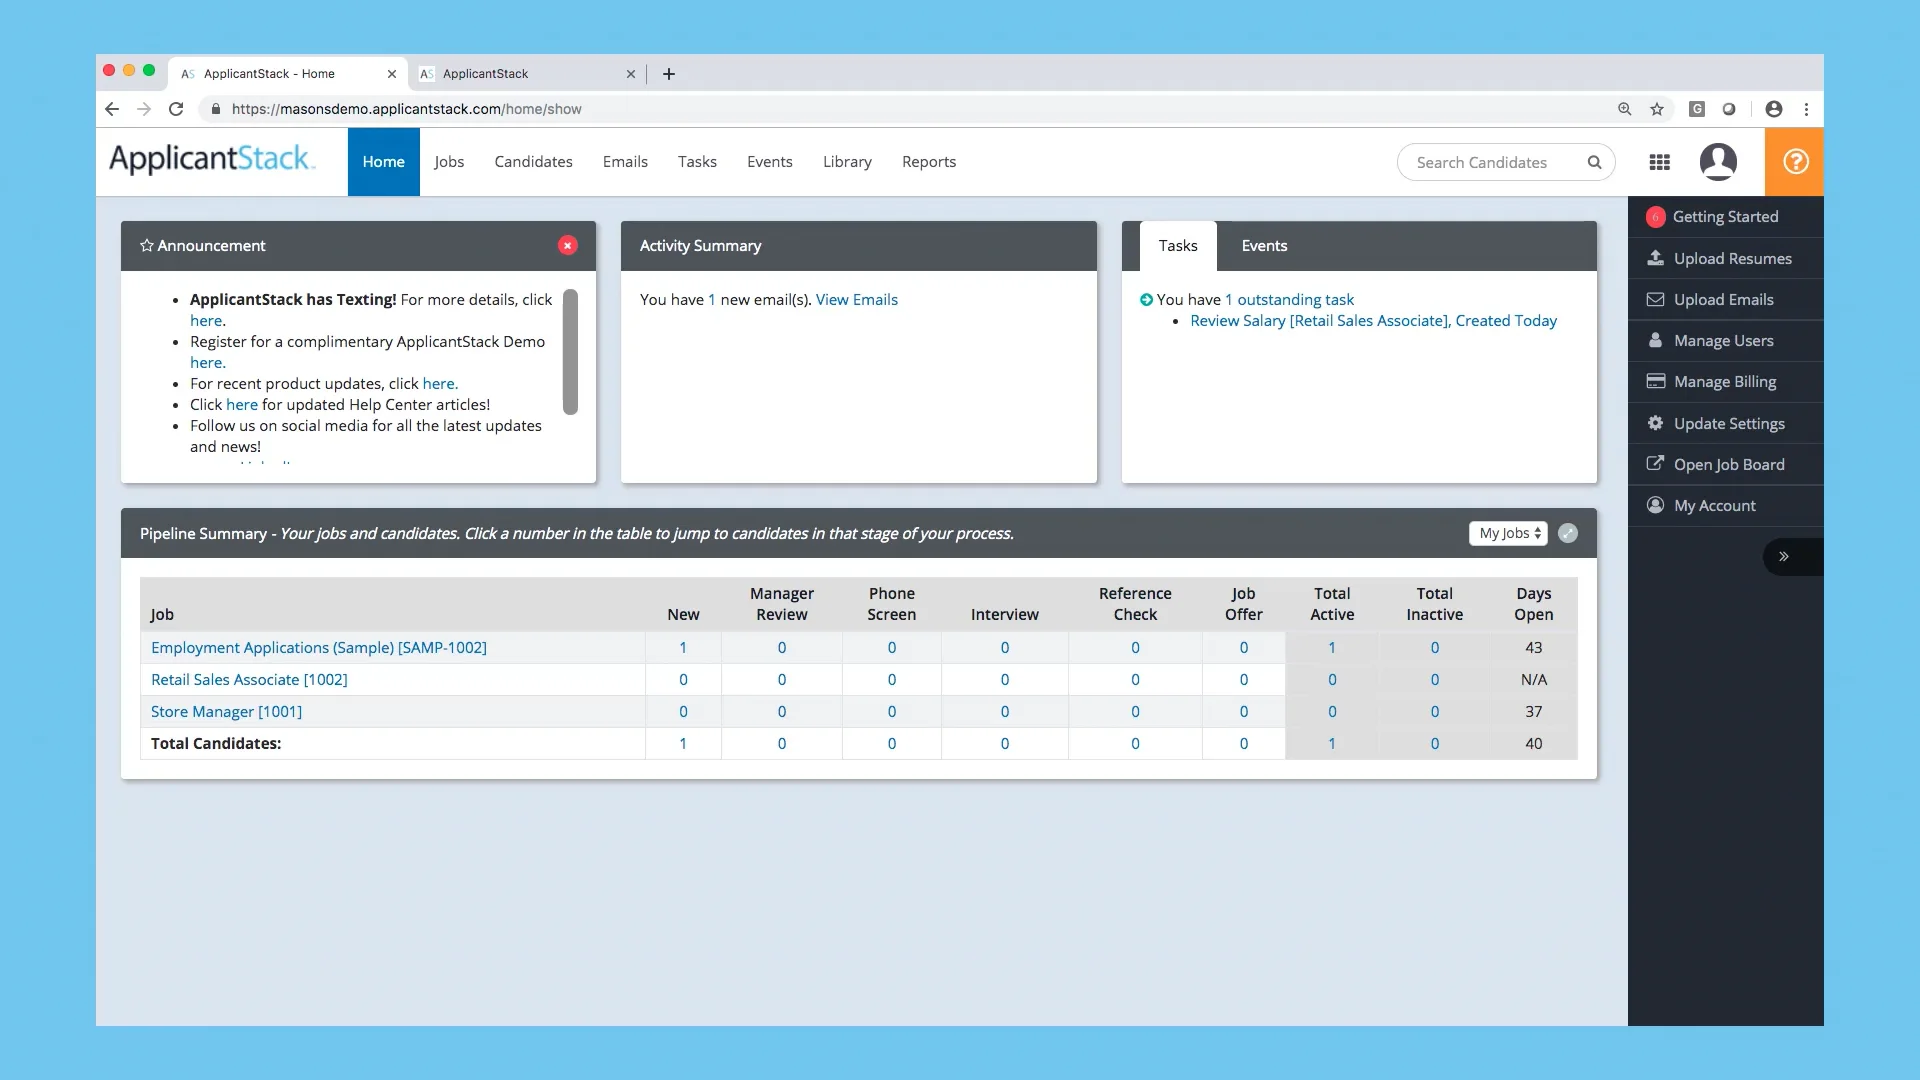Screen dimensions: 1920x1080
Task: Open the My Jobs dropdown
Action: click(1508, 534)
